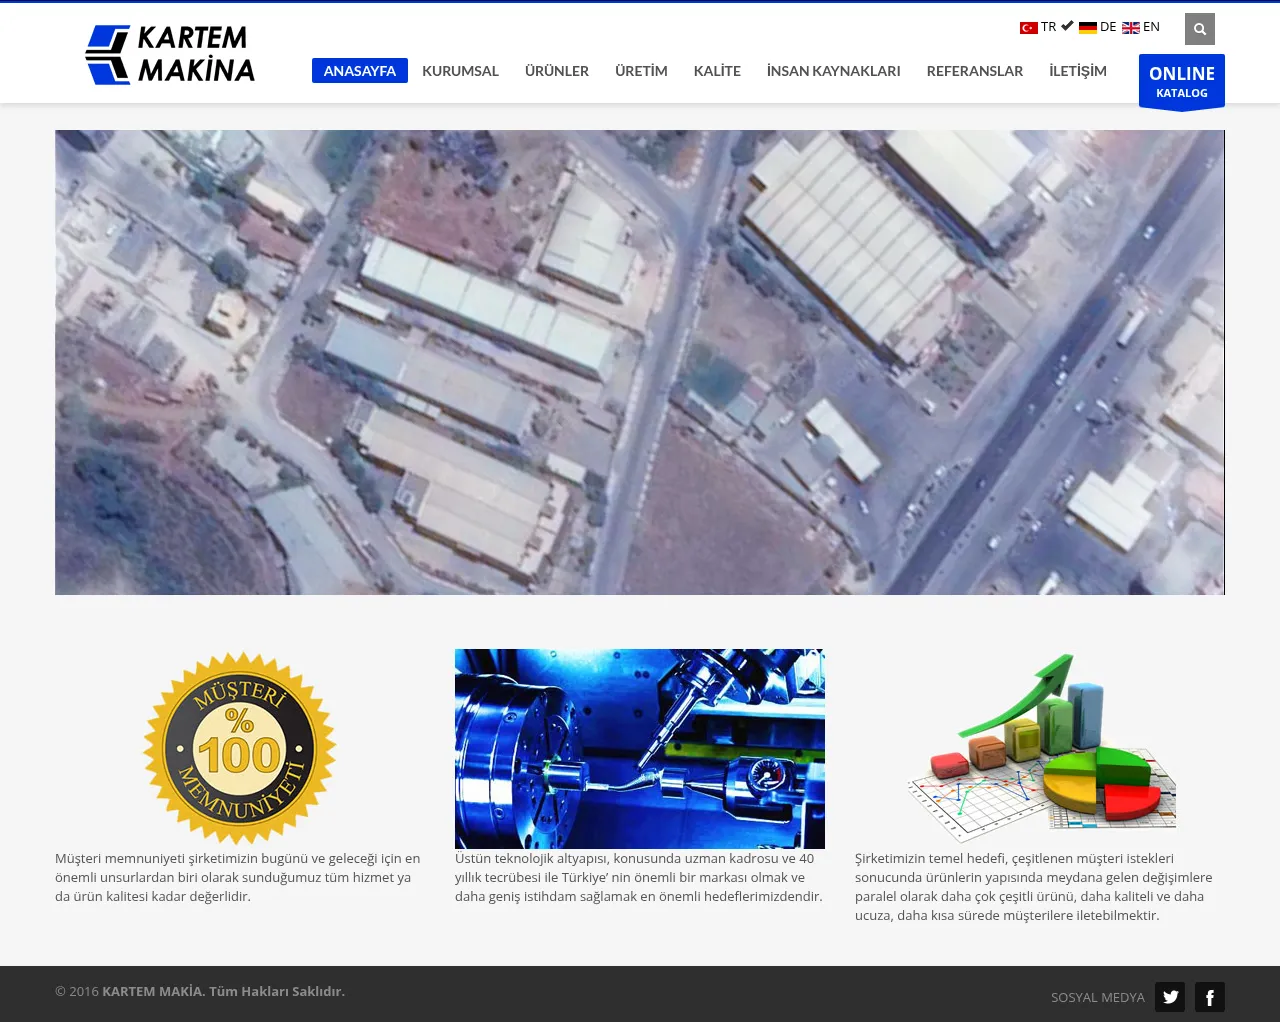Click the aerial factory slider image

tap(639, 362)
